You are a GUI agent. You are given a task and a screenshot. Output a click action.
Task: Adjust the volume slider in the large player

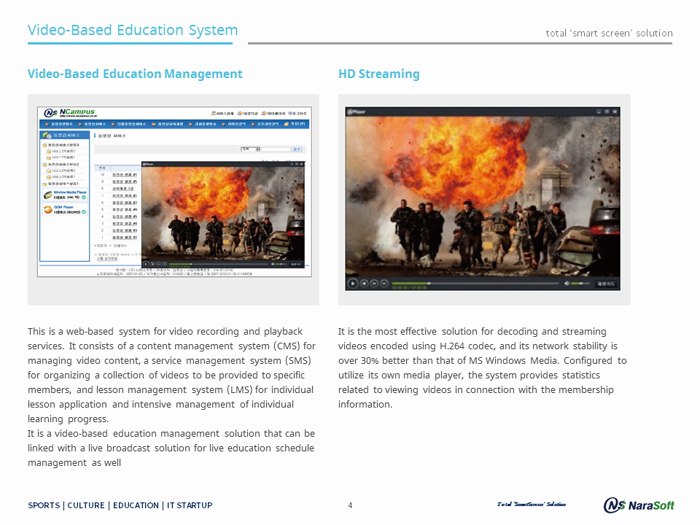pos(581,283)
